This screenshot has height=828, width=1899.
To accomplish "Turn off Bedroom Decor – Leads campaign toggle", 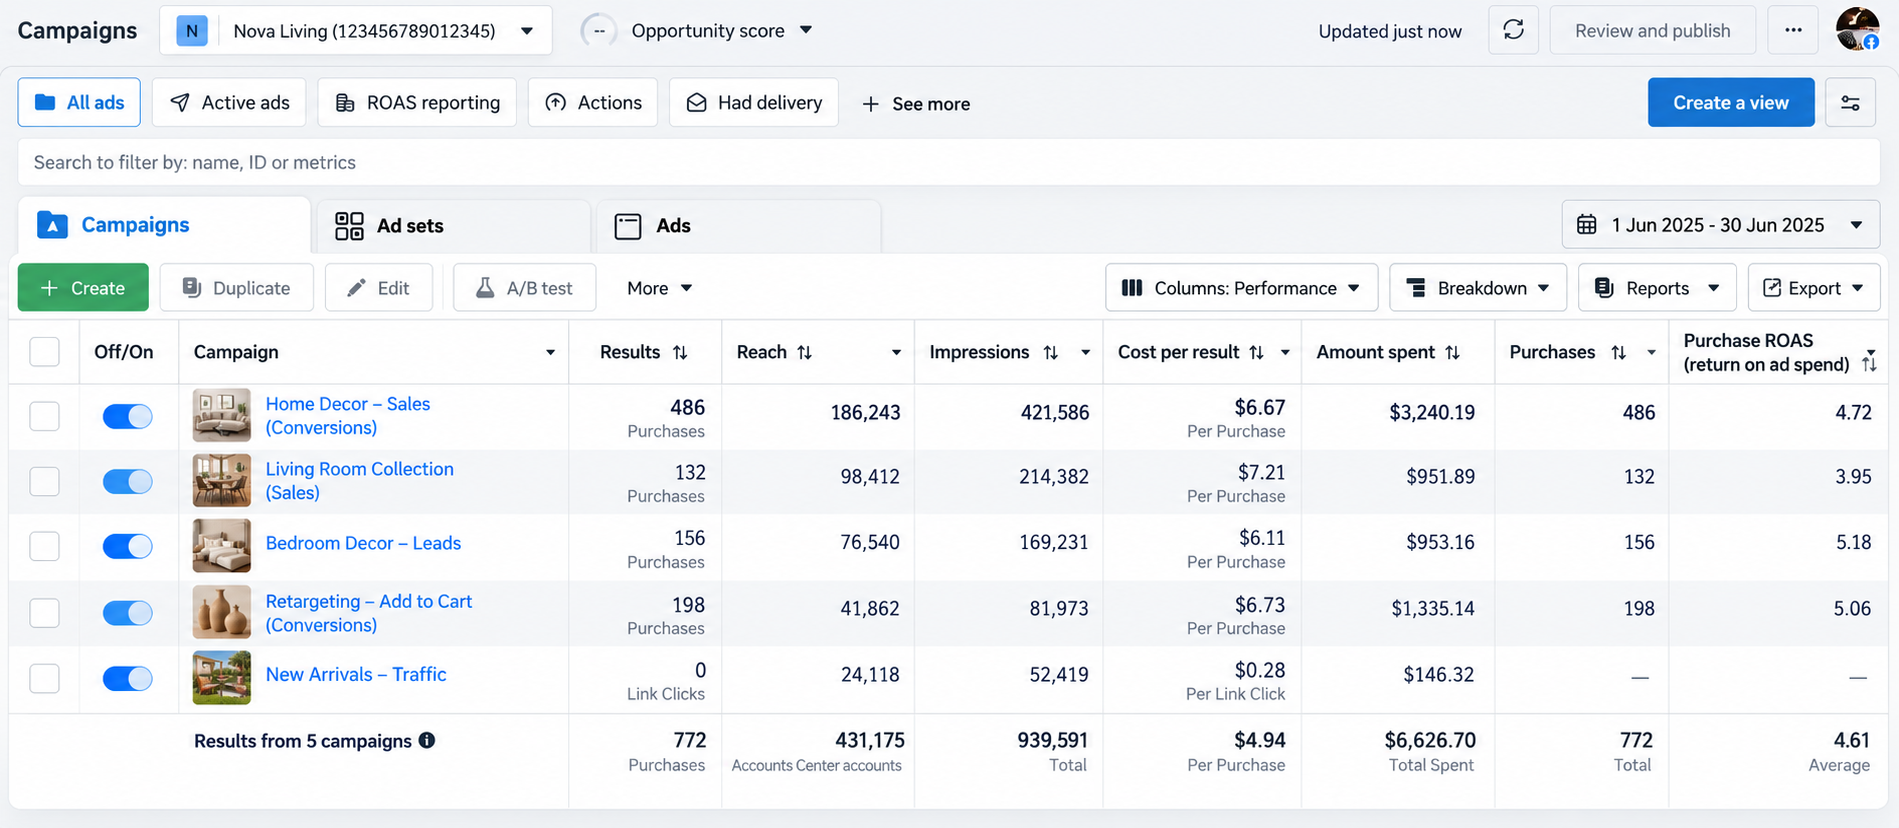I will pyautogui.click(x=128, y=546).
